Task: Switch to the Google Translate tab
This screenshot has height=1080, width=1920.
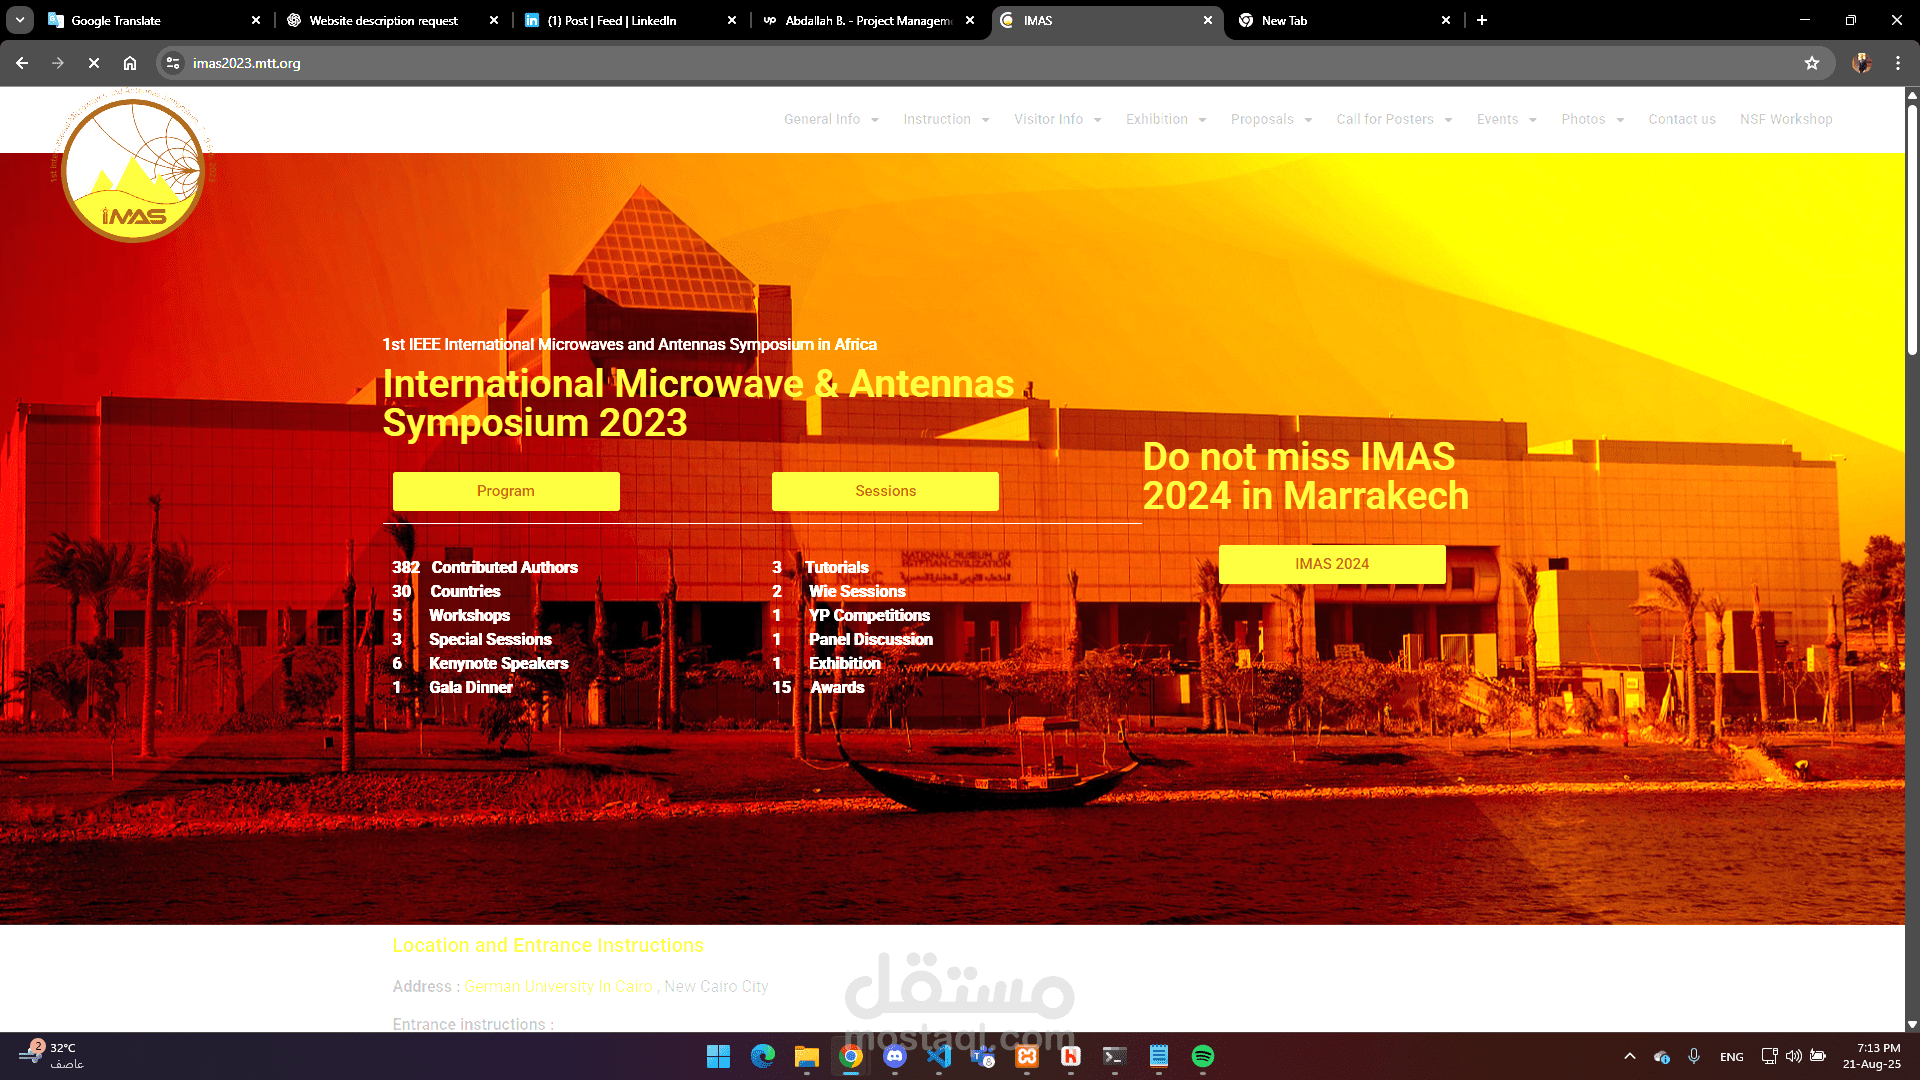Action: 152,20
